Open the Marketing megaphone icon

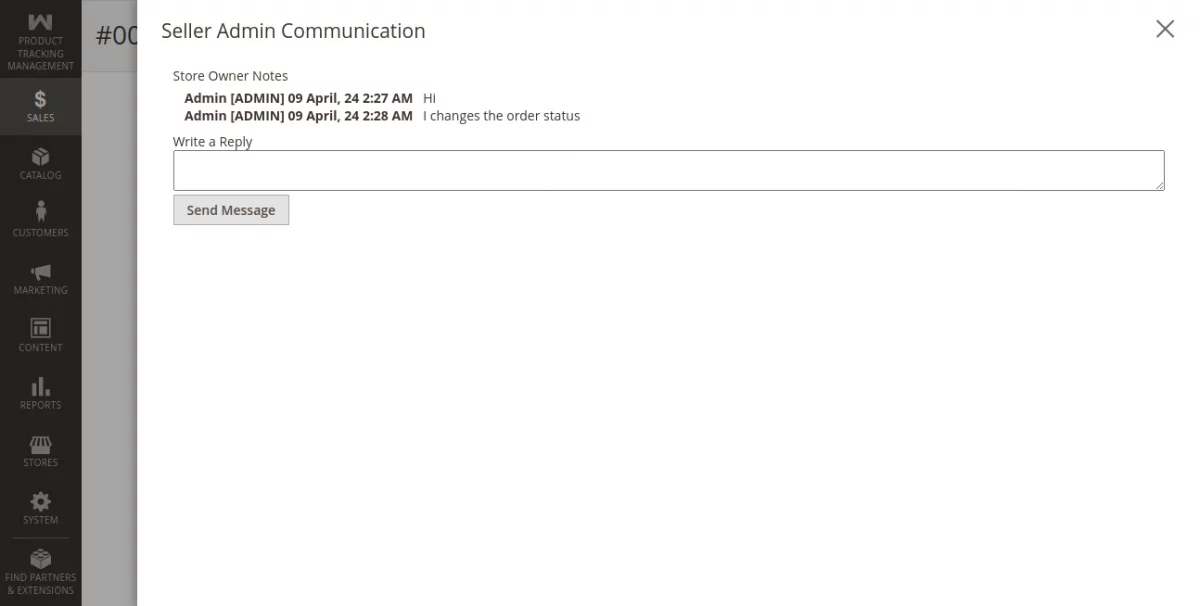click(40, 272)
